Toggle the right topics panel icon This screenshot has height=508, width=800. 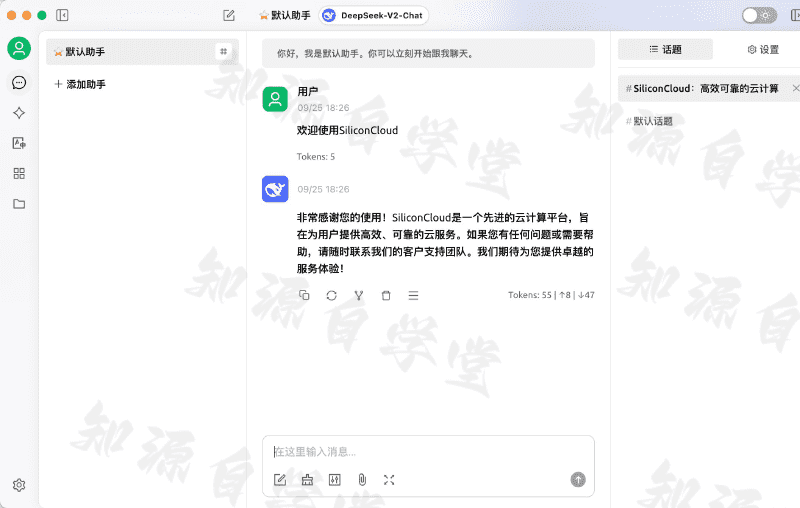tap(795, 15)
